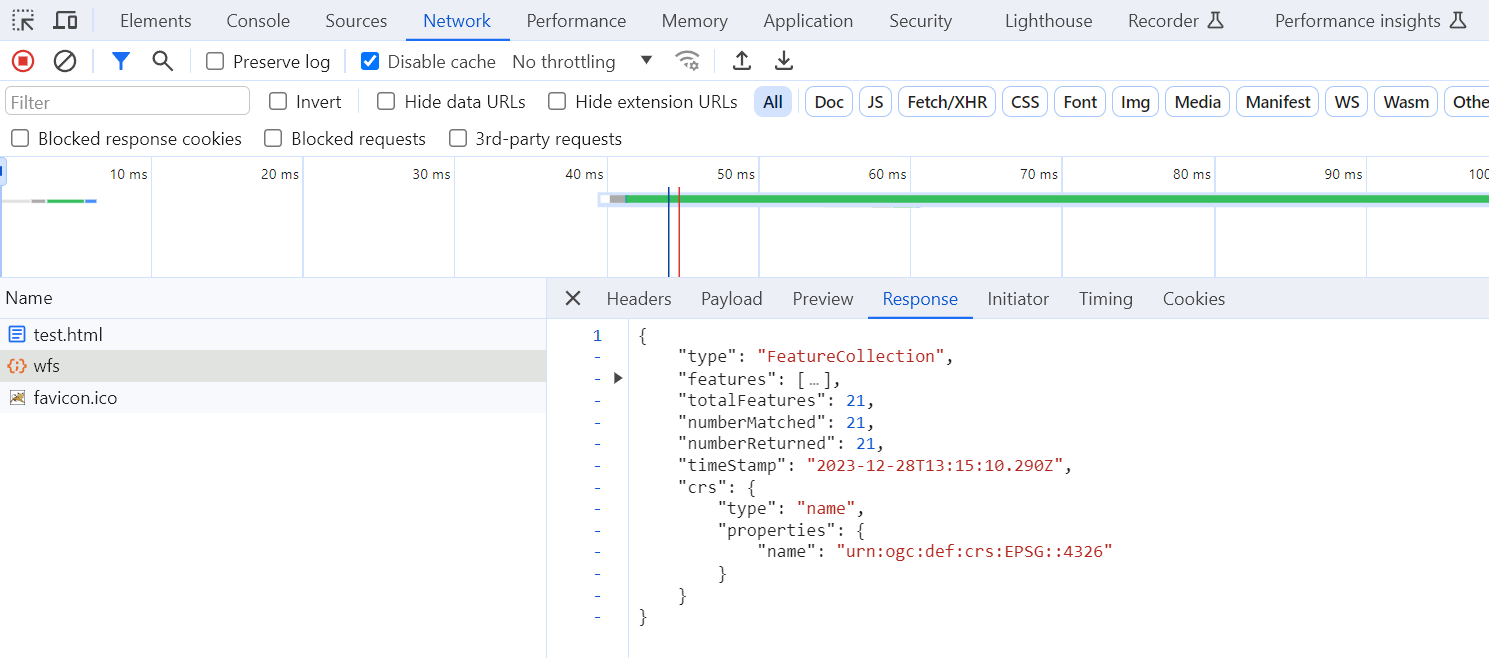This screenshot has height=658, width=1489.
Task: Click the "FeatureCollection" value in response
Action: tap(851, 356)
